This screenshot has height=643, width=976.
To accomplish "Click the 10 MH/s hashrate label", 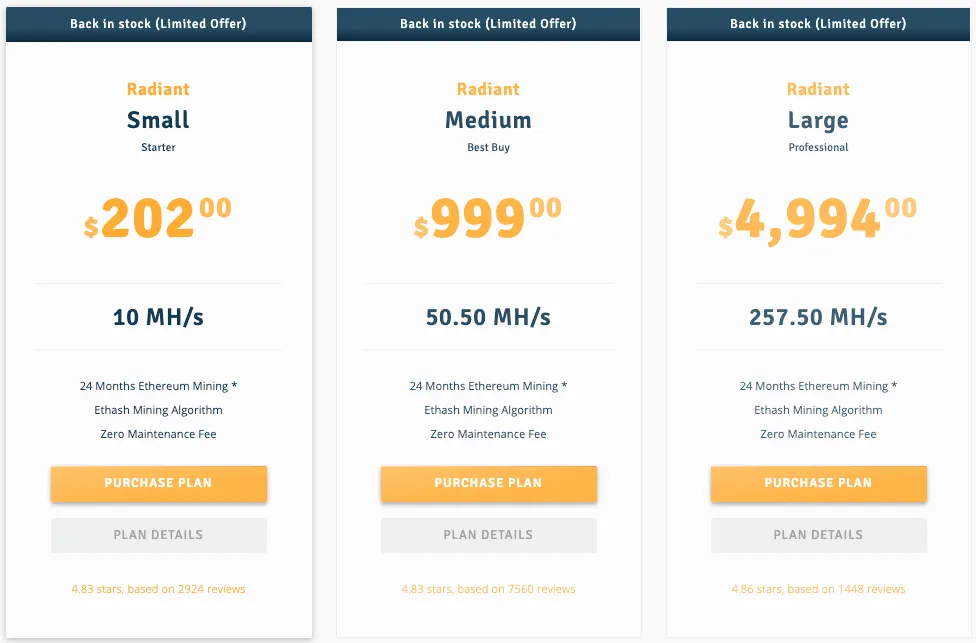I will tap(158, 317).
